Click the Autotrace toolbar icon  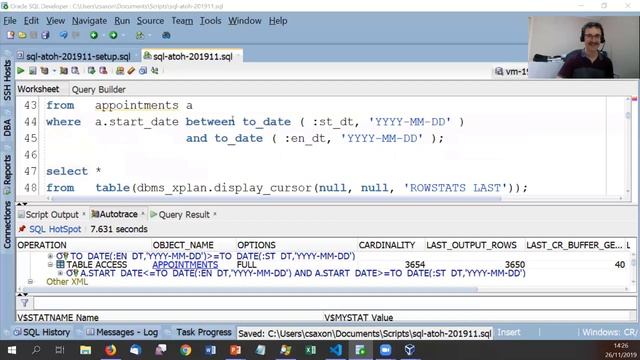pos(64,71)
